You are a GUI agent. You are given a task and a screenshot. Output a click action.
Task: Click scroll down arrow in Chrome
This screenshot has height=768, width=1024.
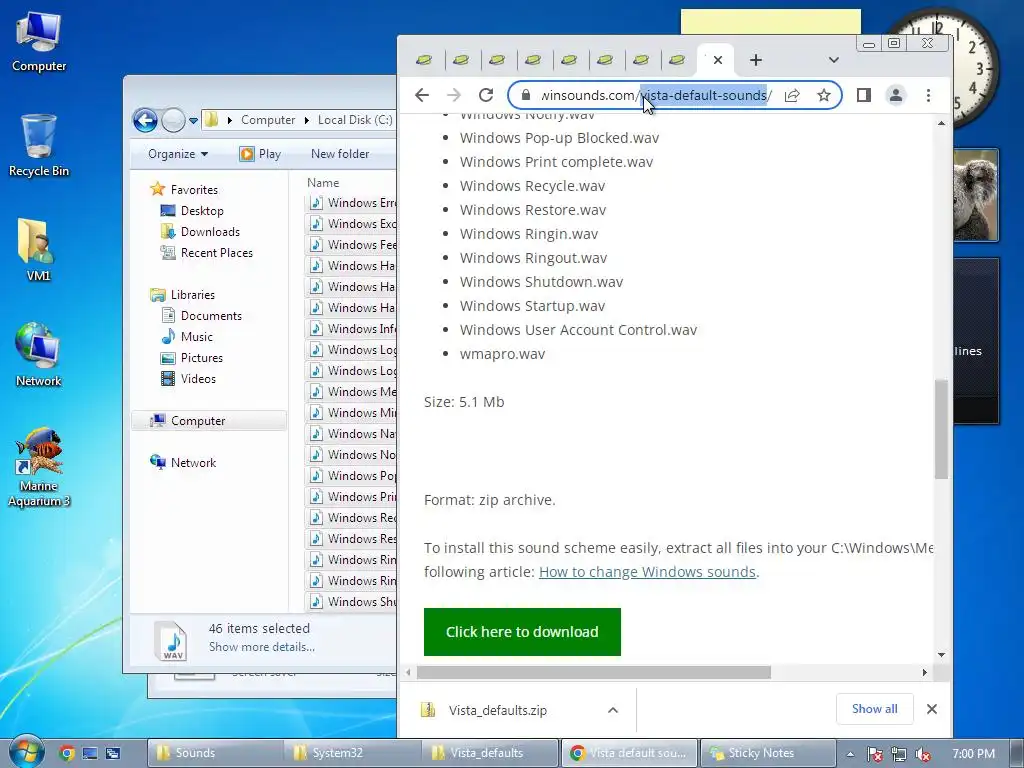coord(941,654)
